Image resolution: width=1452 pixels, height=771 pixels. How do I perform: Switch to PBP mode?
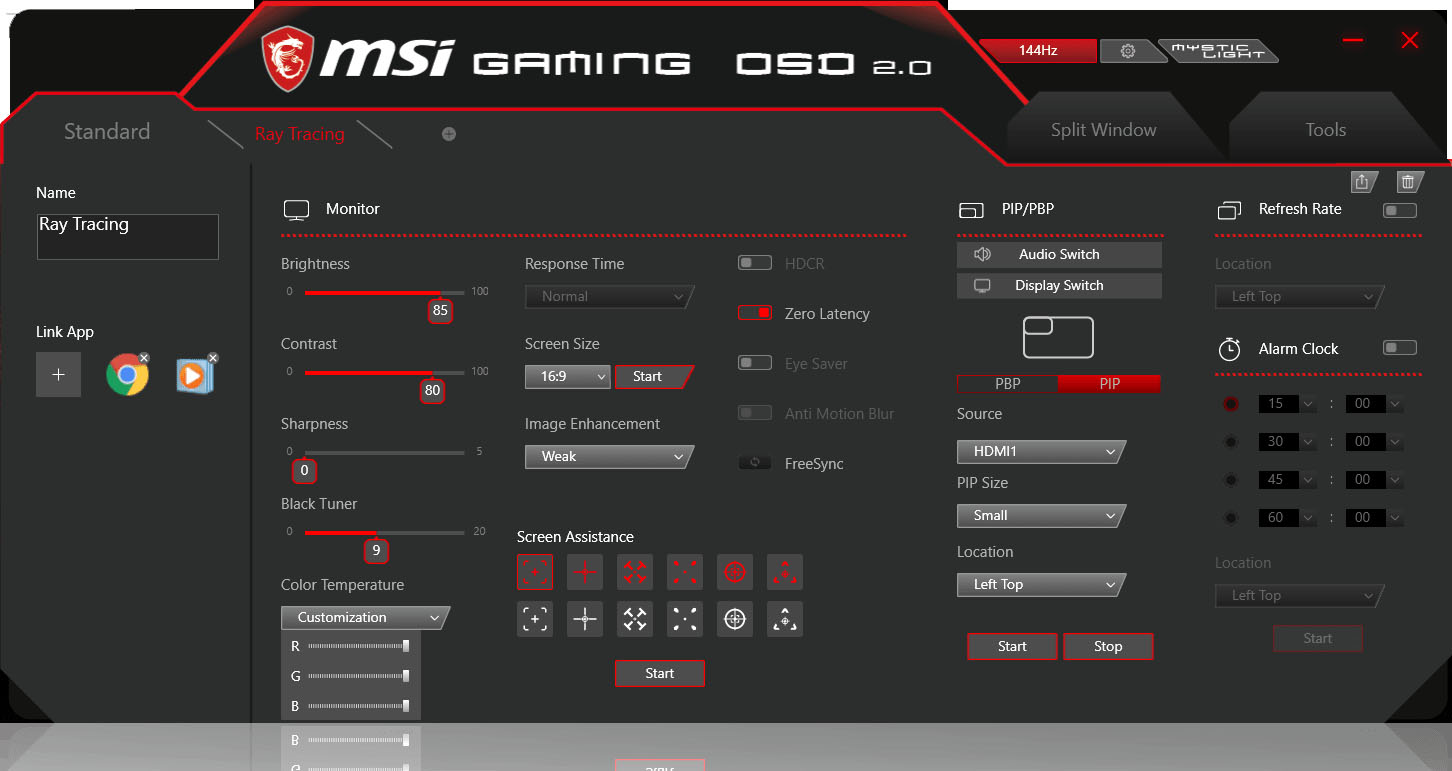(x=1008, y=384)
